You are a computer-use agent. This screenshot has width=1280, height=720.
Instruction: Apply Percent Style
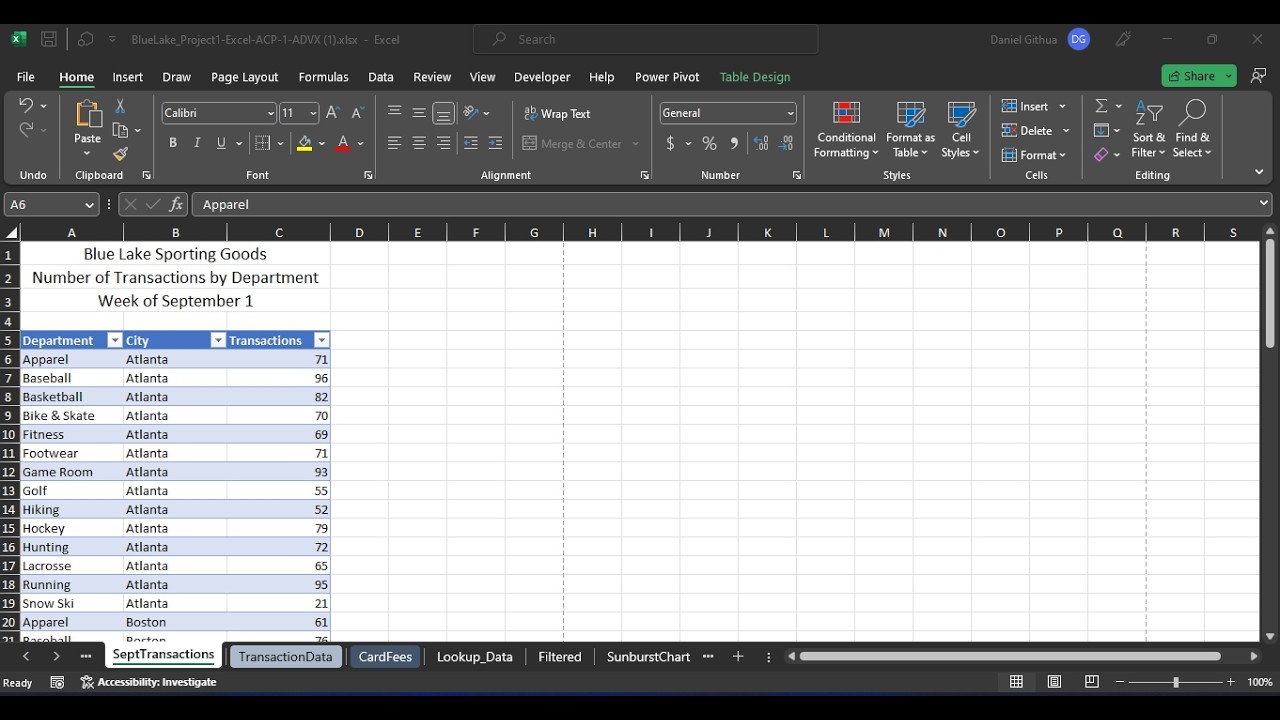[709, 143]
